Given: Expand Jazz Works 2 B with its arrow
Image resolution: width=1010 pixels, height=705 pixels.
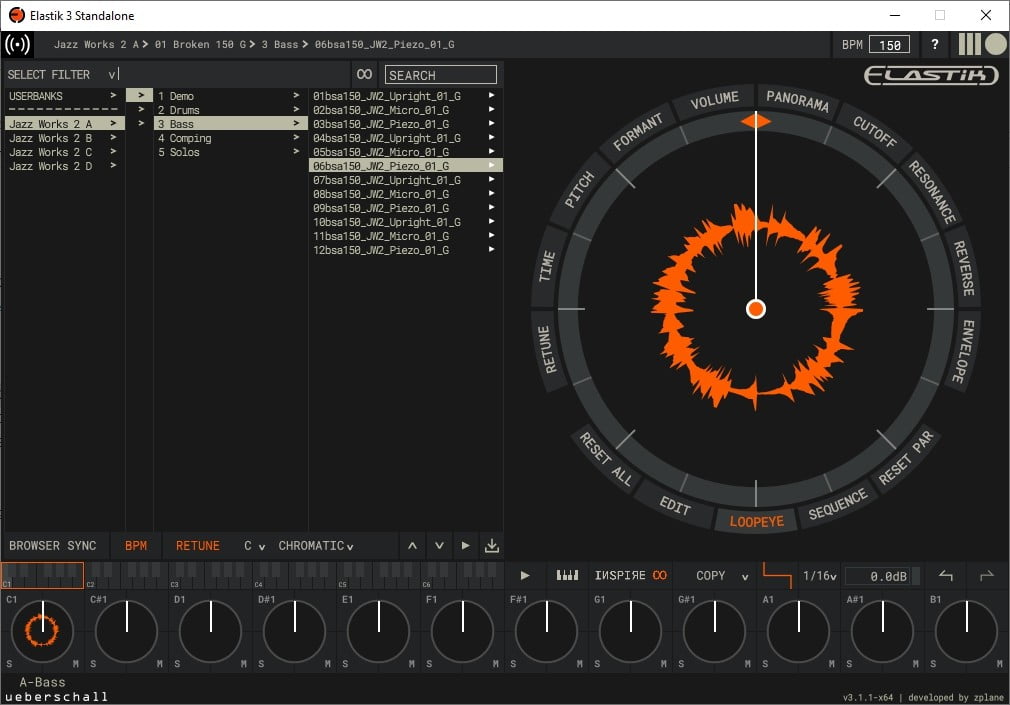Looking at the screenshot, I should [113, 137].
